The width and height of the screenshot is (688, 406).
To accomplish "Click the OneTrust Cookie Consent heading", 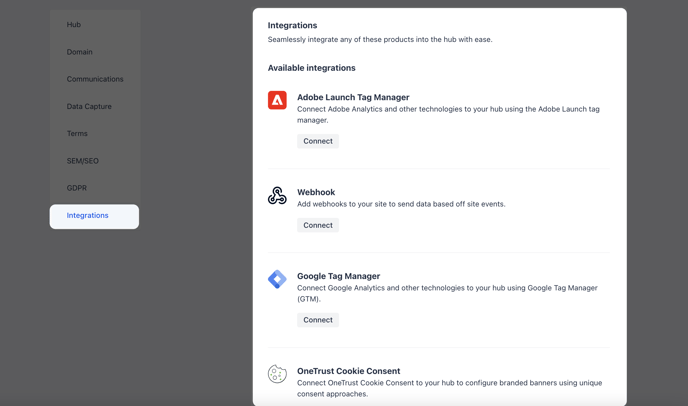I will 348,371.
